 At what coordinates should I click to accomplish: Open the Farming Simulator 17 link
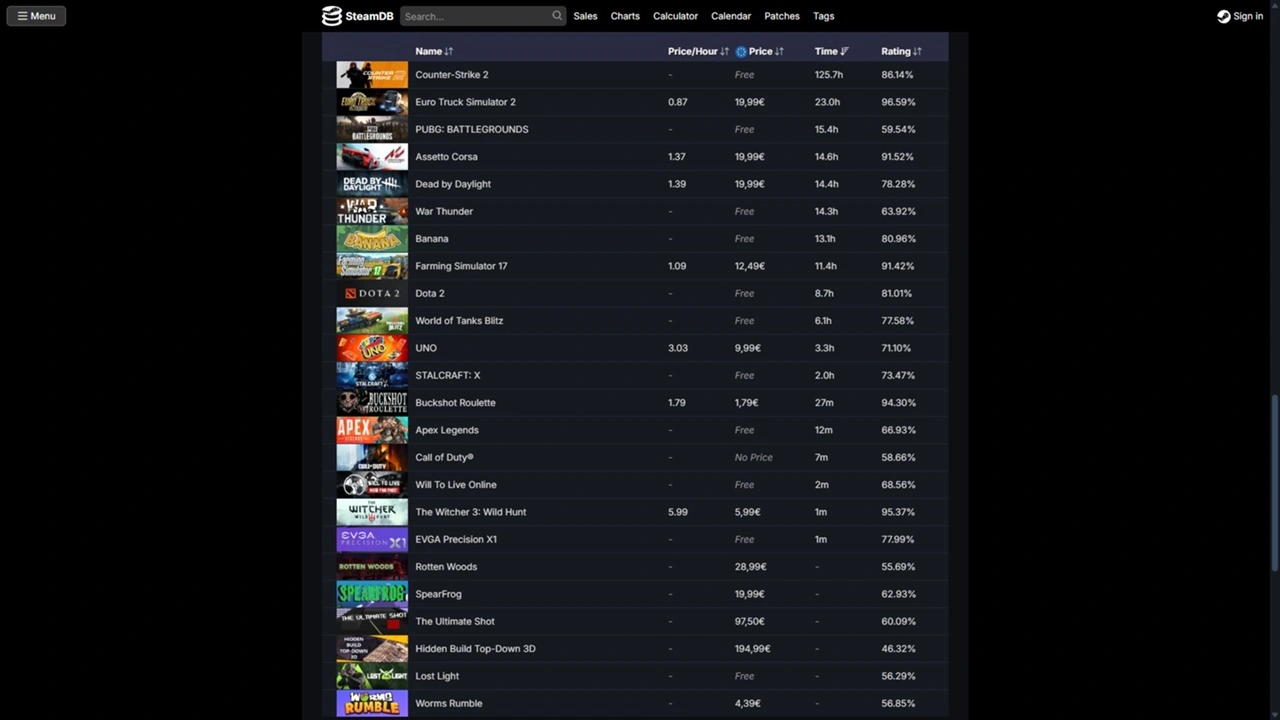pos(461,266)
